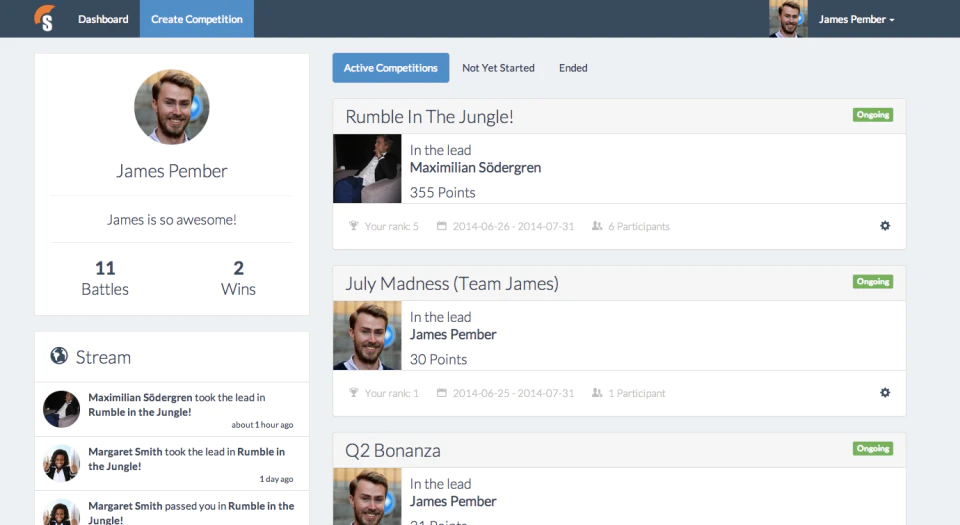Screen dimensions: 960x525
Task: Expand the James Pember user dropdown
Action: click(x=856, y=19)
